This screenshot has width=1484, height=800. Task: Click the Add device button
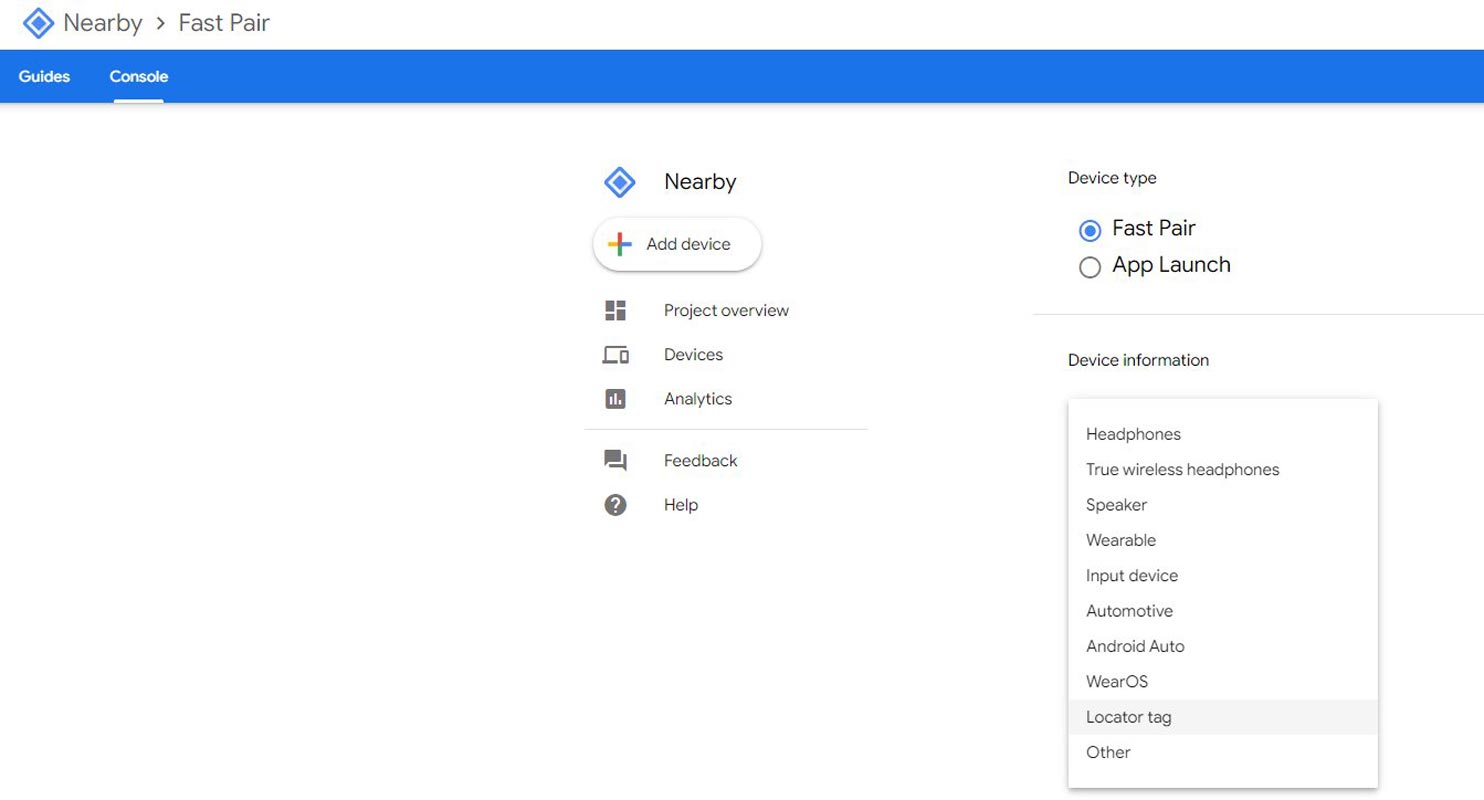click(x=677, y=244)
